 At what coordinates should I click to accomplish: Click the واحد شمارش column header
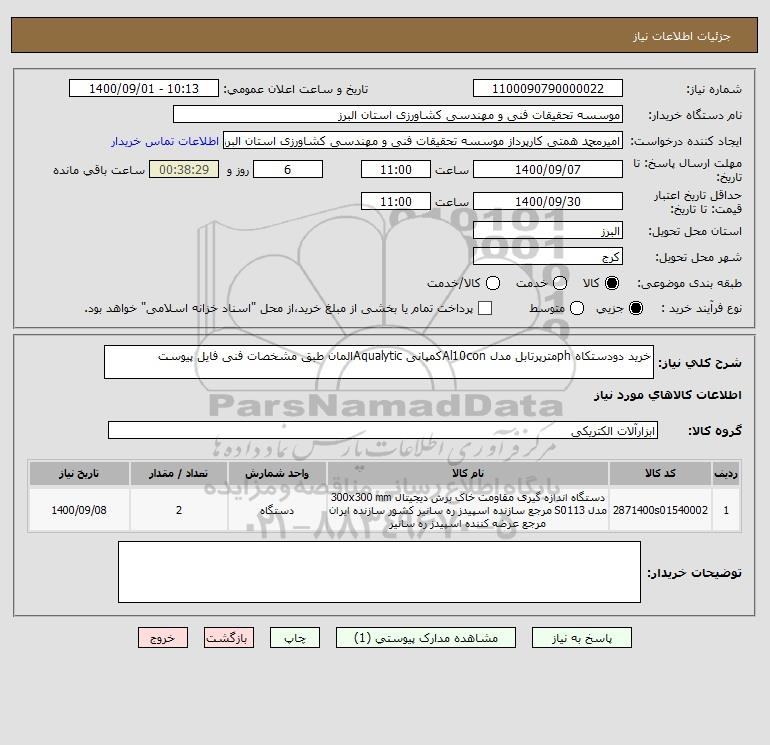pyautogui.click(x=277, y=473)
